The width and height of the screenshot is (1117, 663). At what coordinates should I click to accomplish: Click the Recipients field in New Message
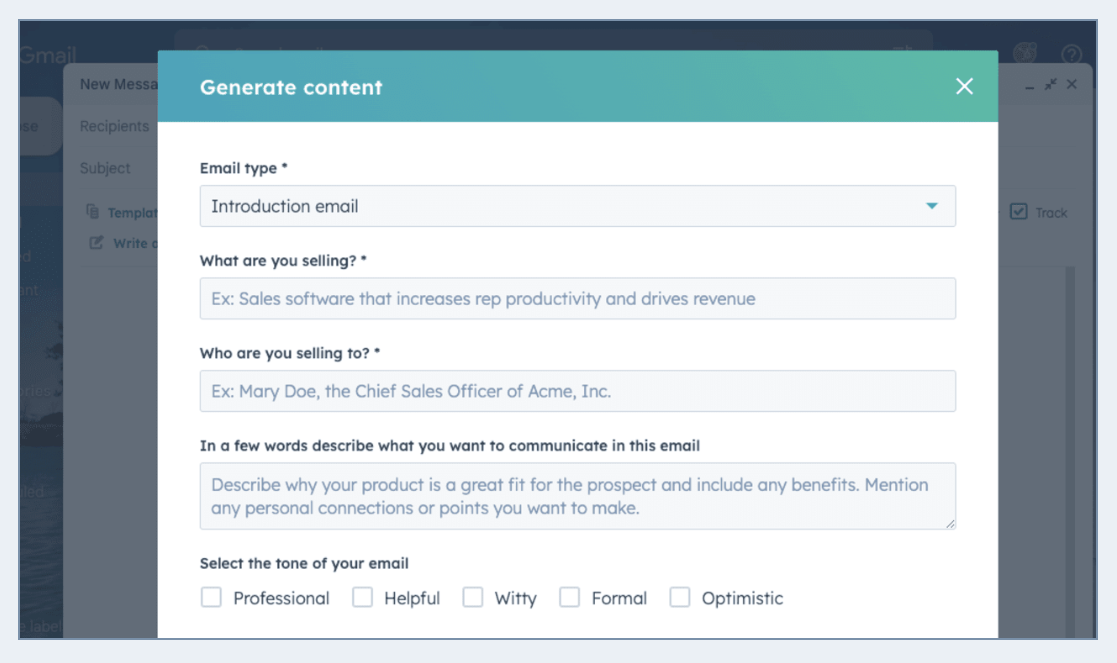click(x=114, y=127)
